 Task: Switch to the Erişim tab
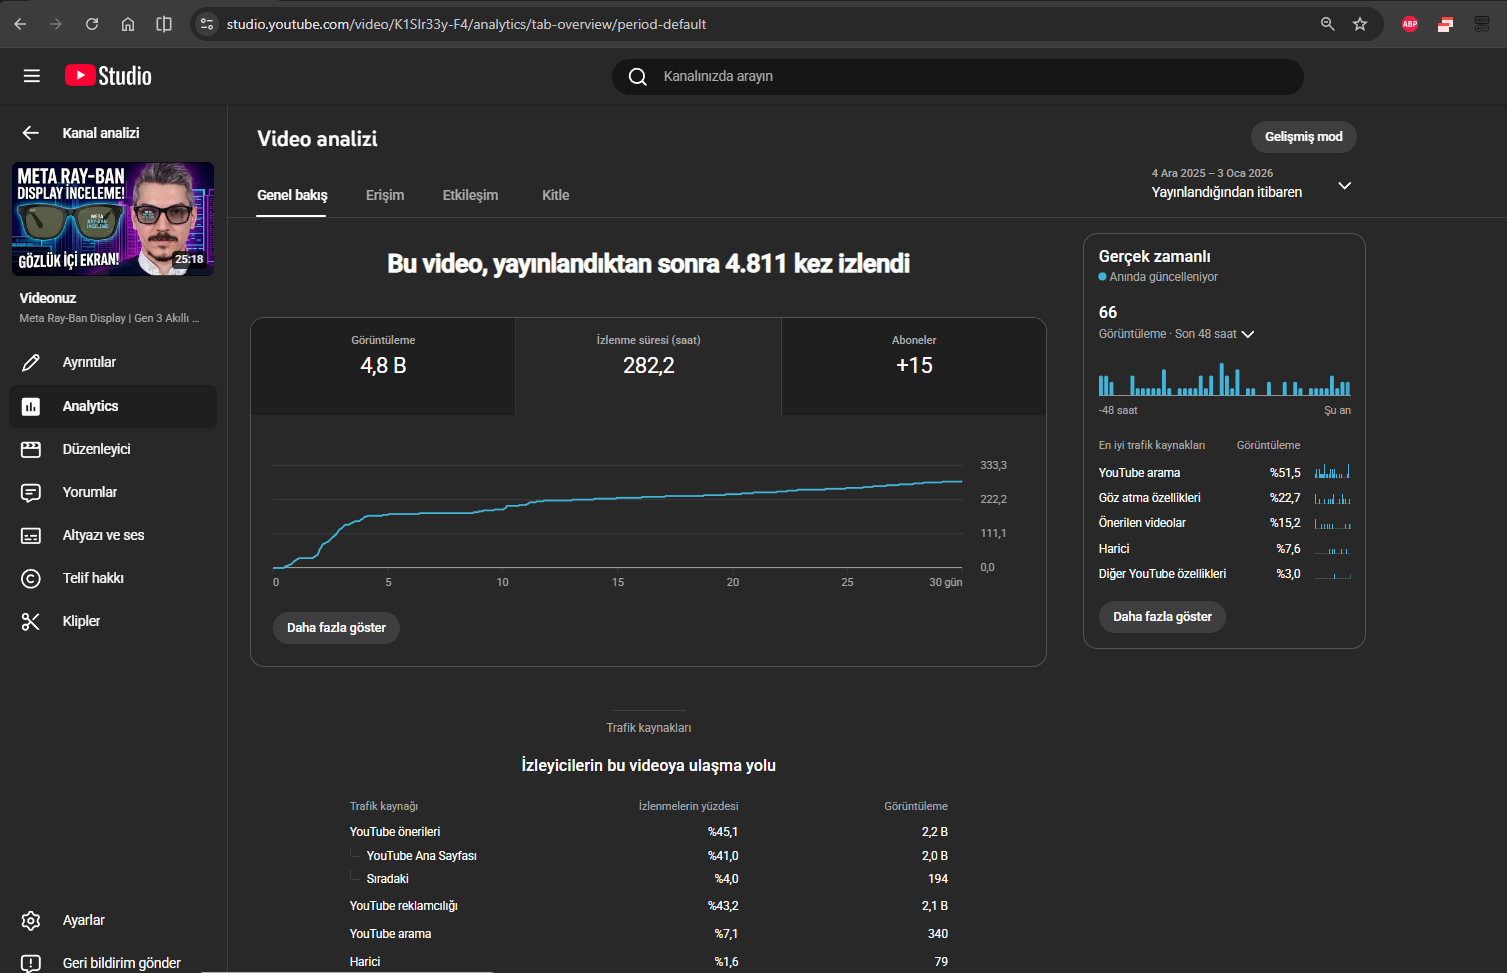click(x=385, y=195)
